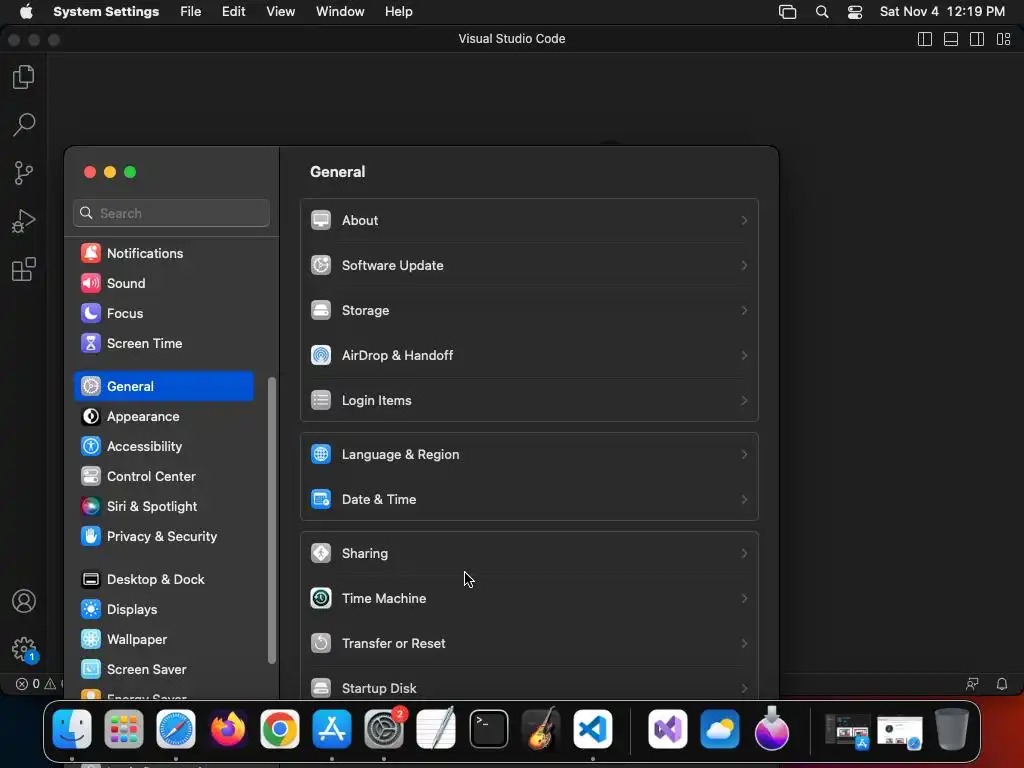Click the Startup Disk label
Viewport: 1024px width, 768px height.
[379, 688]
